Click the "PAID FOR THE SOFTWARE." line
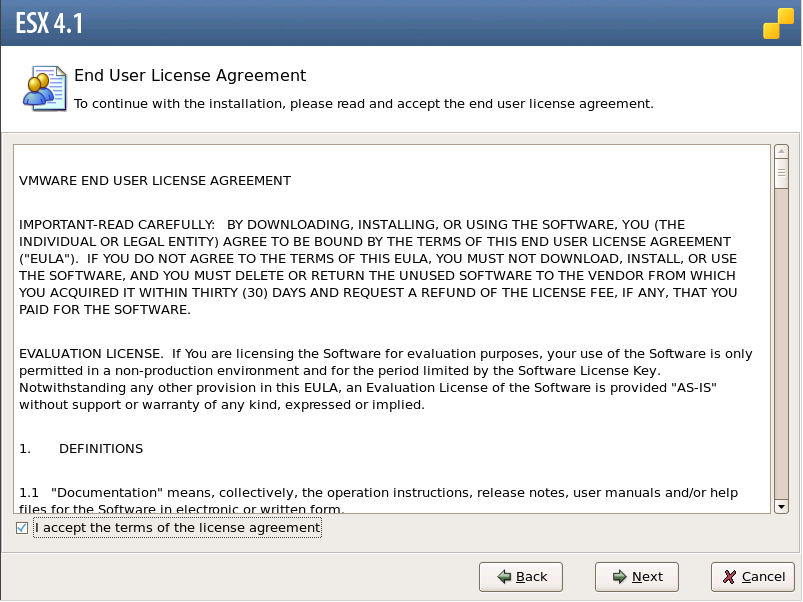Viewport: 803px width, 602px height. pyautogui.click(x=104, y=310)
